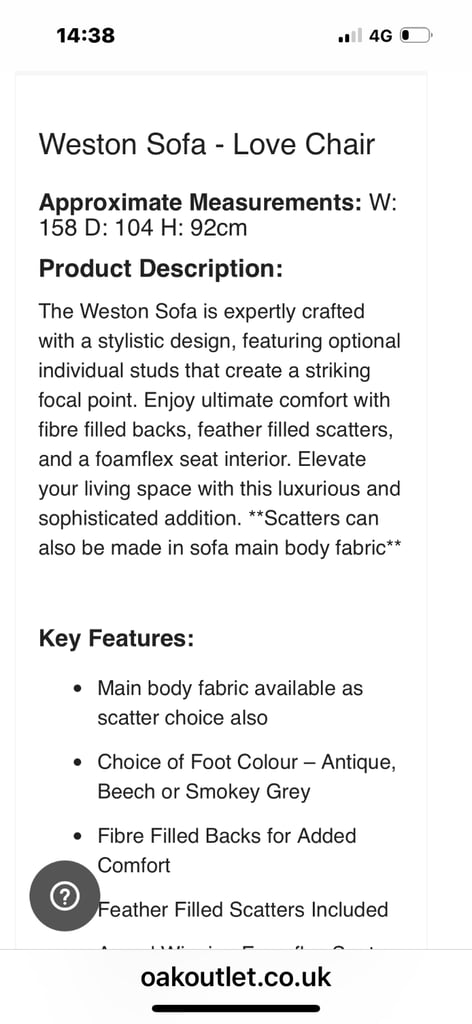Tap the Main body fabric bullet item
Image resolution: width=472 pixels, height=1024 pixels.
tap(230, 703)
